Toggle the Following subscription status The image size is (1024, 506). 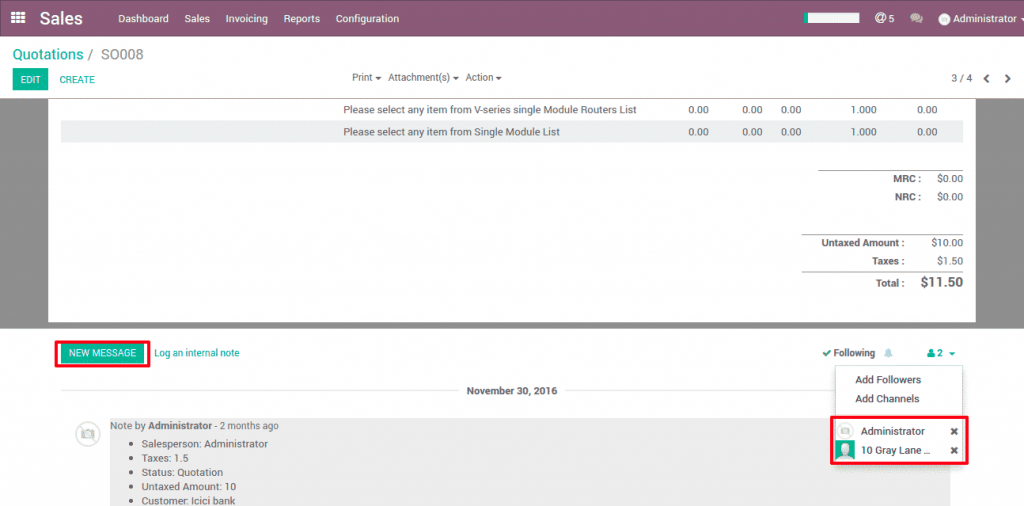(848, 353)
